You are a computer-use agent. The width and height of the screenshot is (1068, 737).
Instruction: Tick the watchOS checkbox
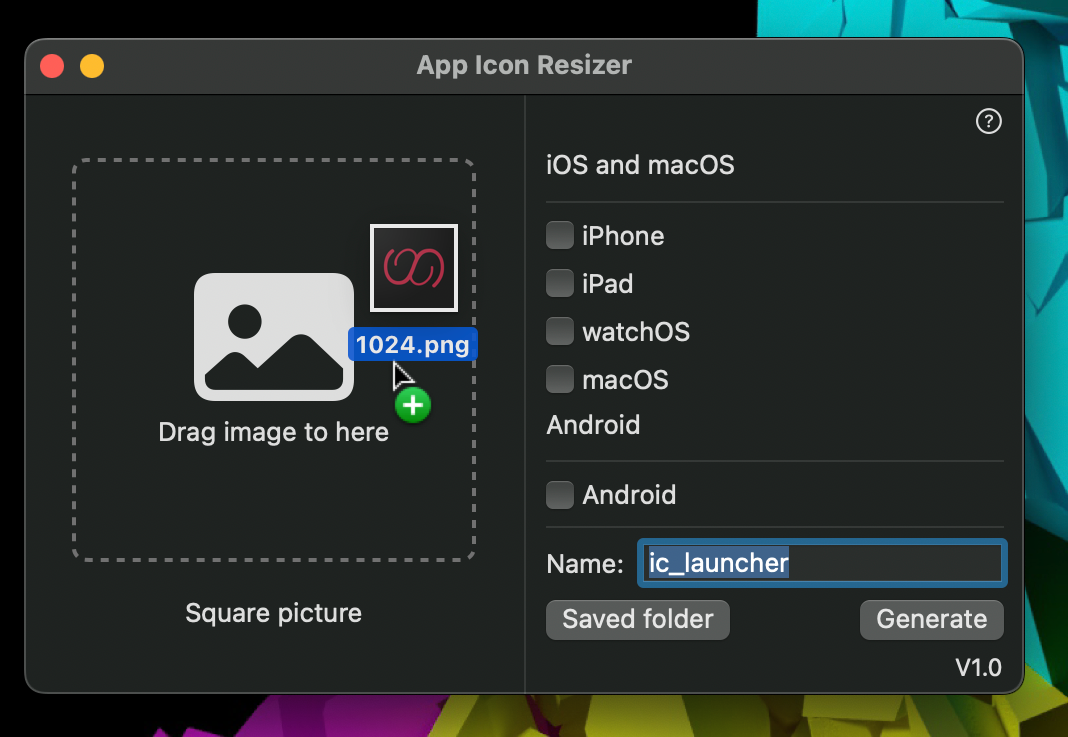coord(560,332)
